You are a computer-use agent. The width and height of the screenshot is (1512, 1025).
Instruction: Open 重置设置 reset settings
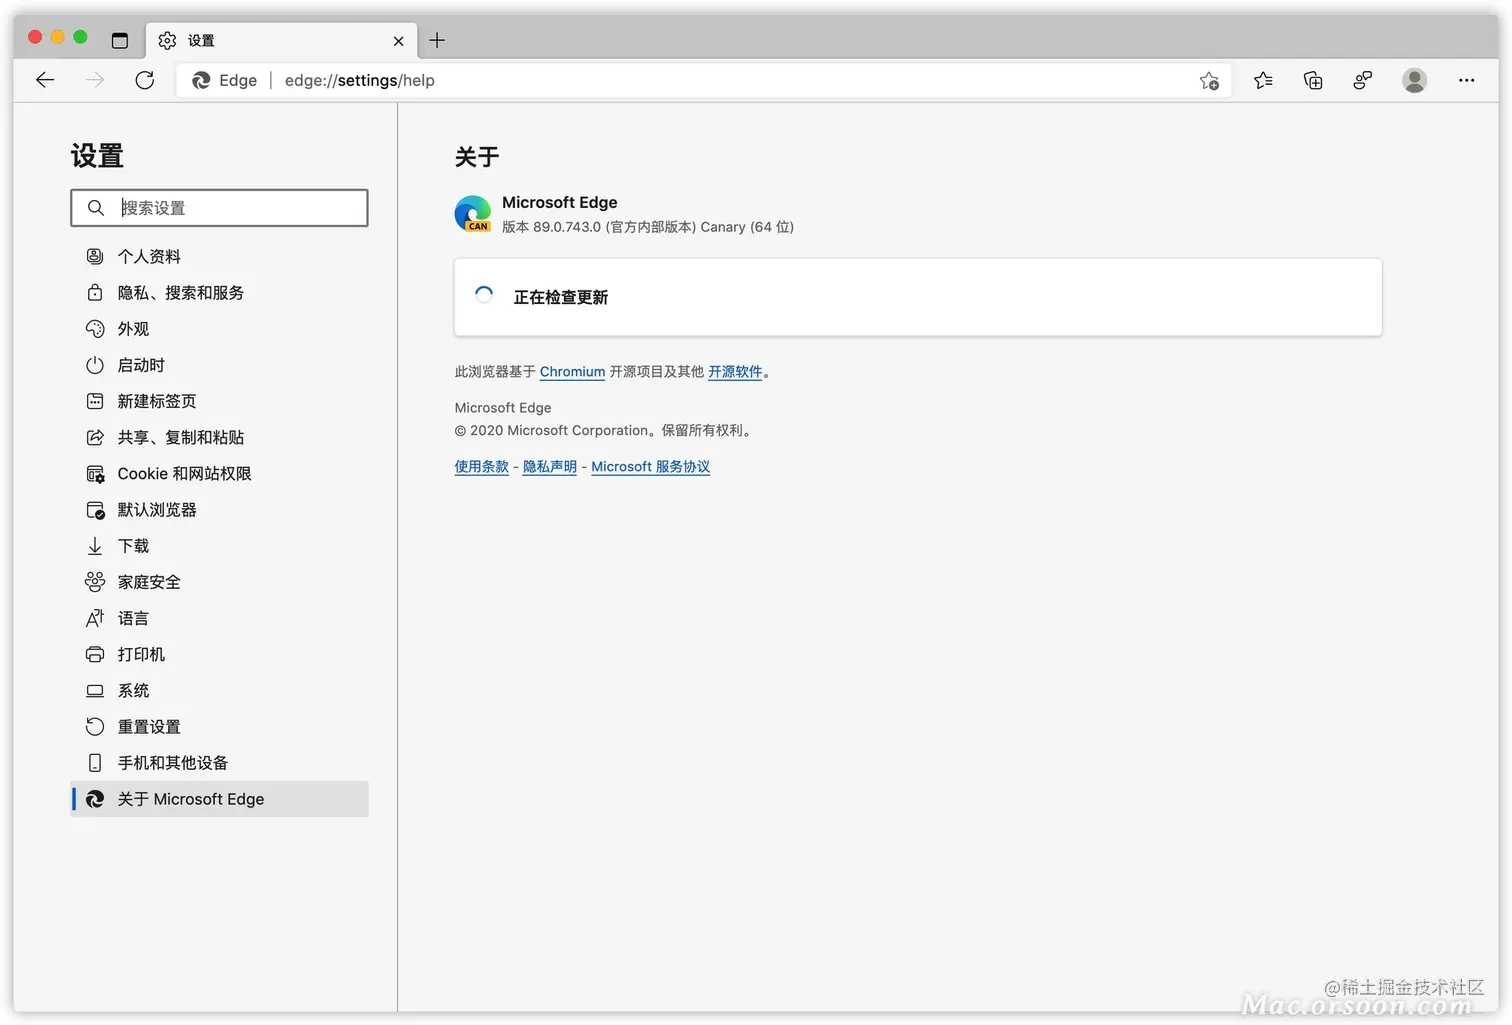pos(219,726)
